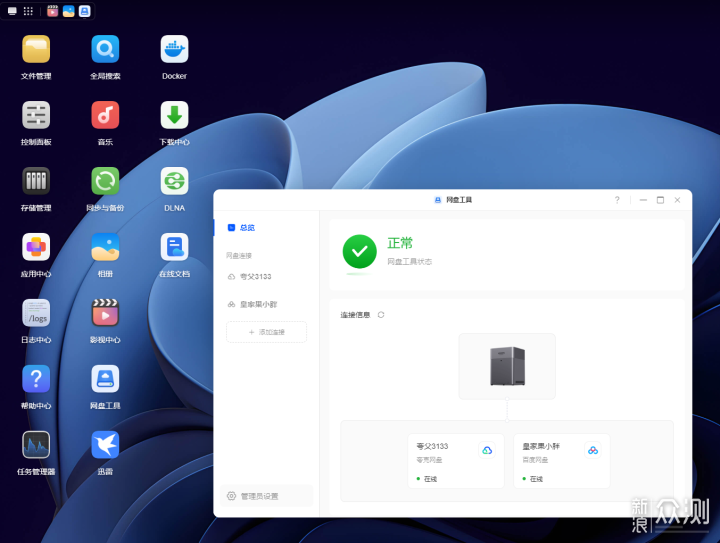720x543 pixels.
Task: Open the app grid launcher in top bar
Action: [28, 11]
